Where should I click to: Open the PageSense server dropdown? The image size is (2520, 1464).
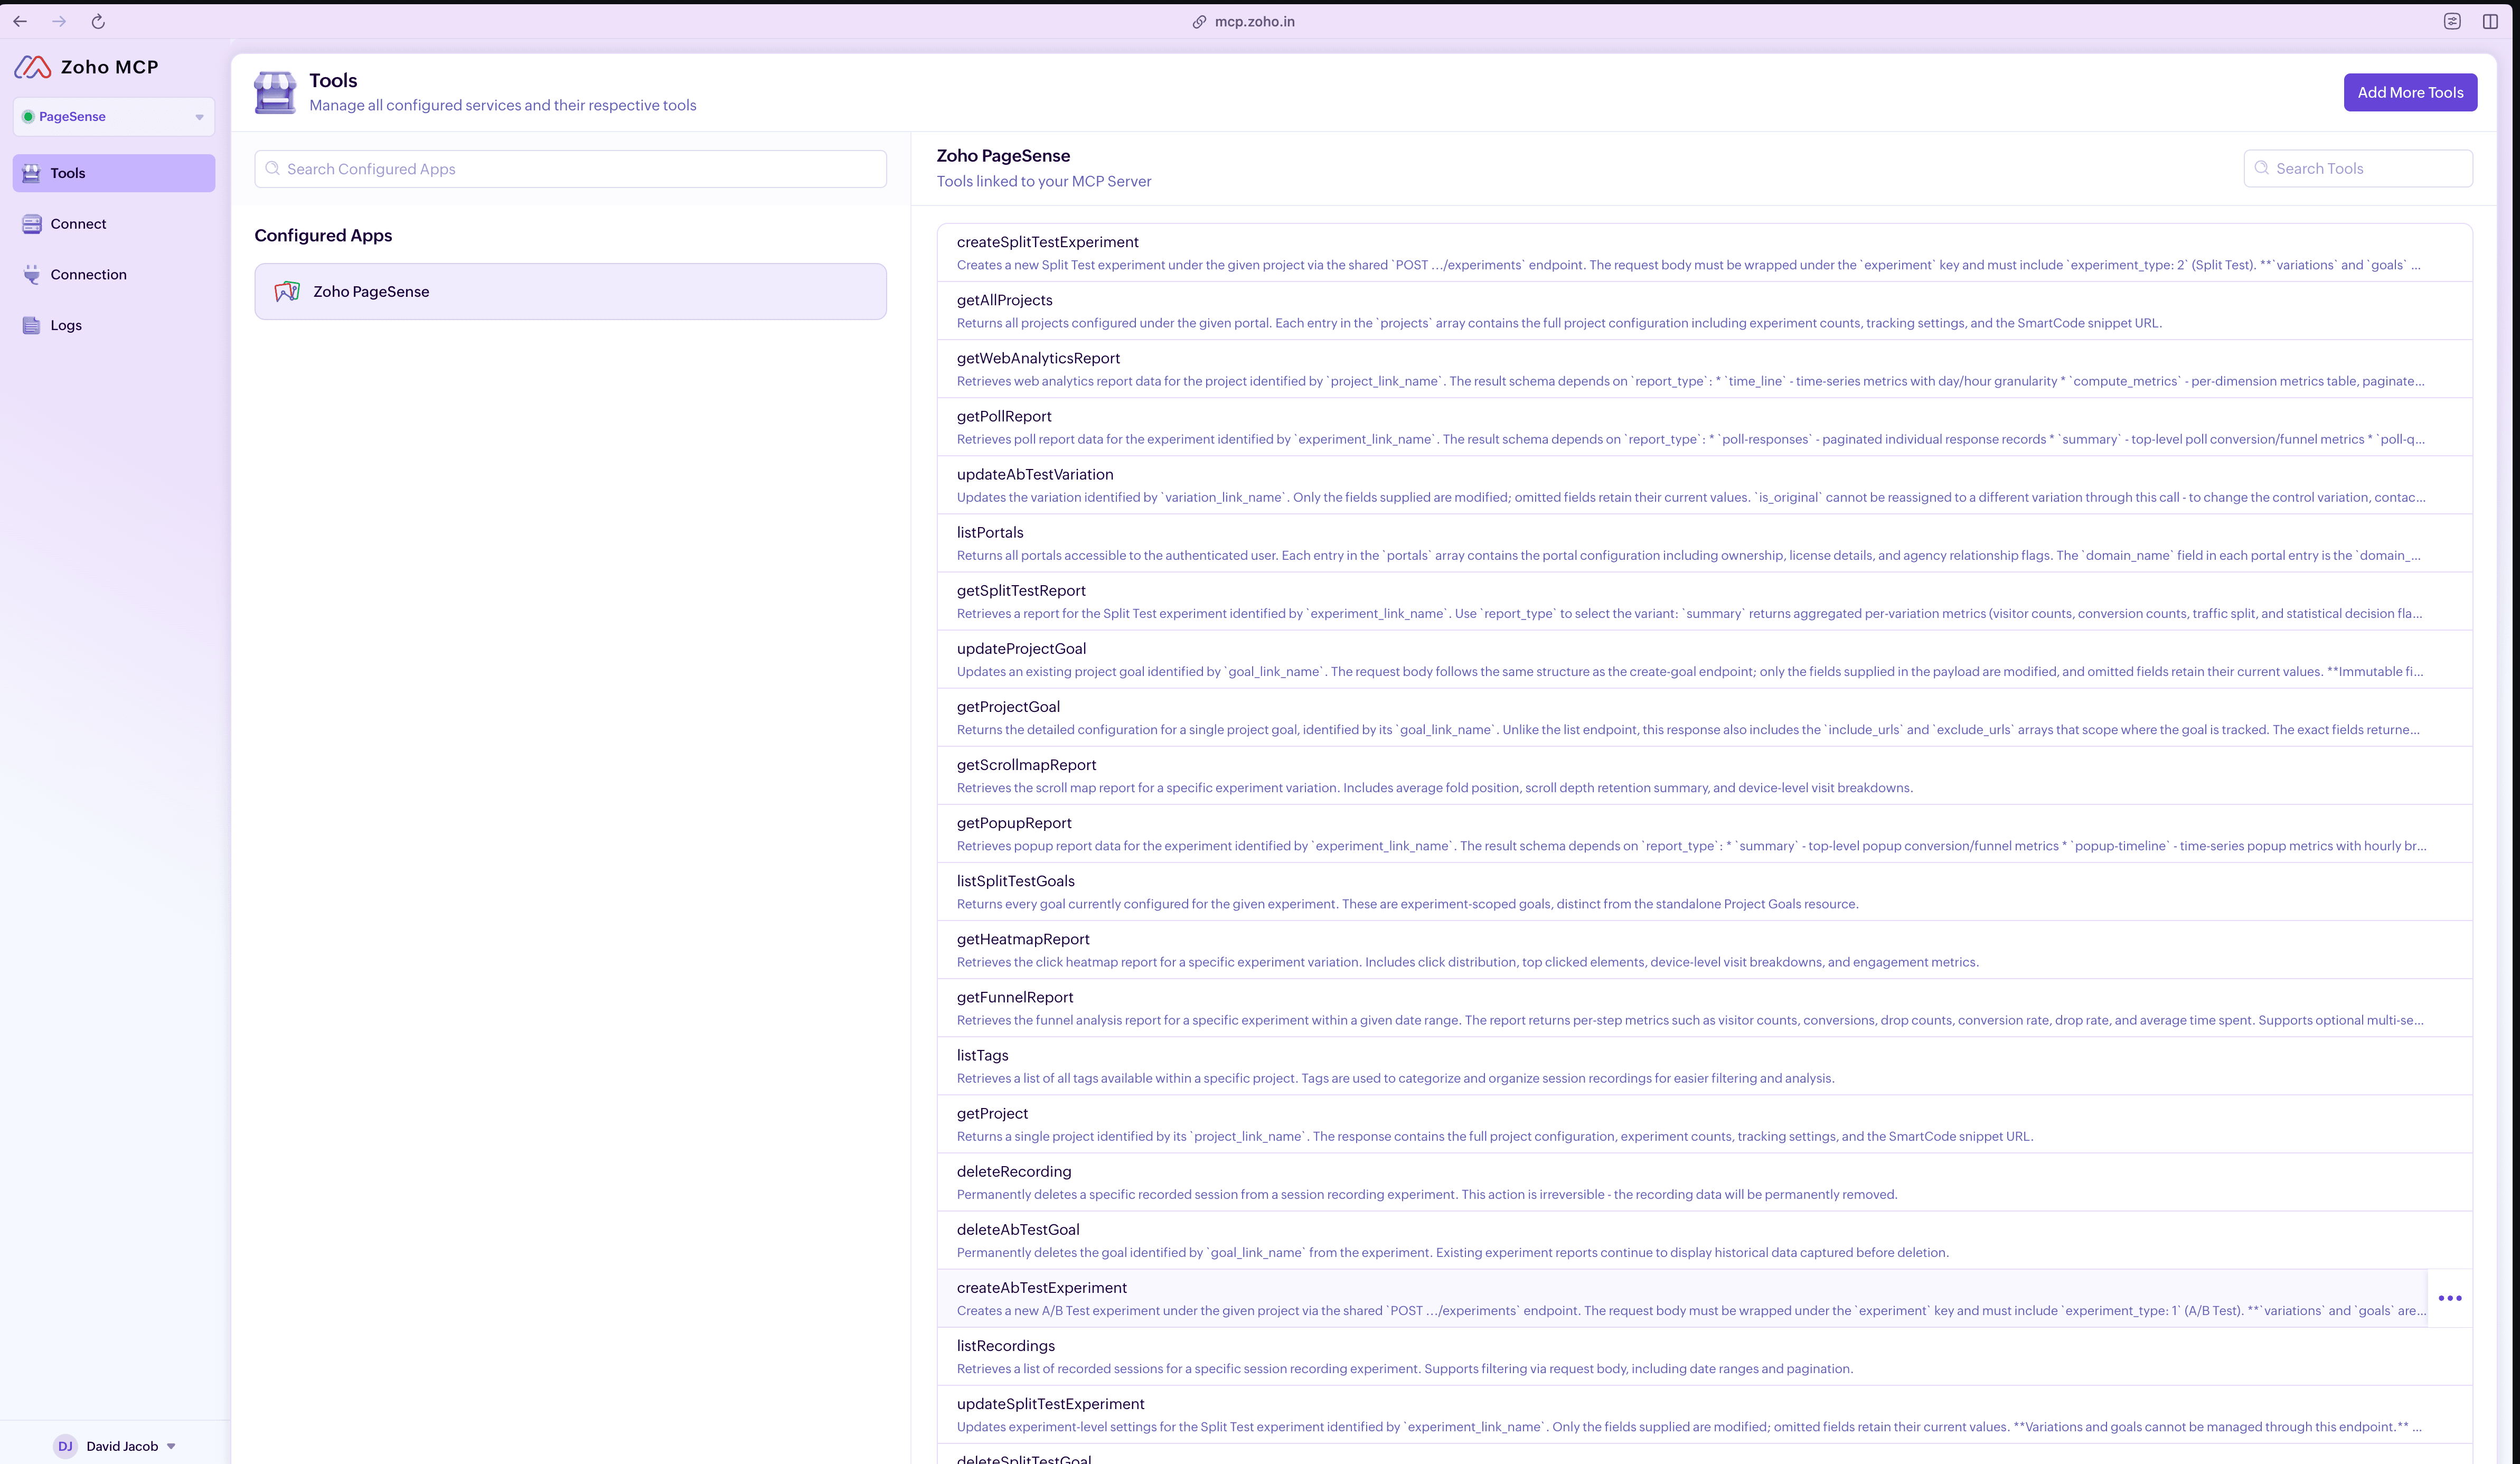(x=114, y=117)
